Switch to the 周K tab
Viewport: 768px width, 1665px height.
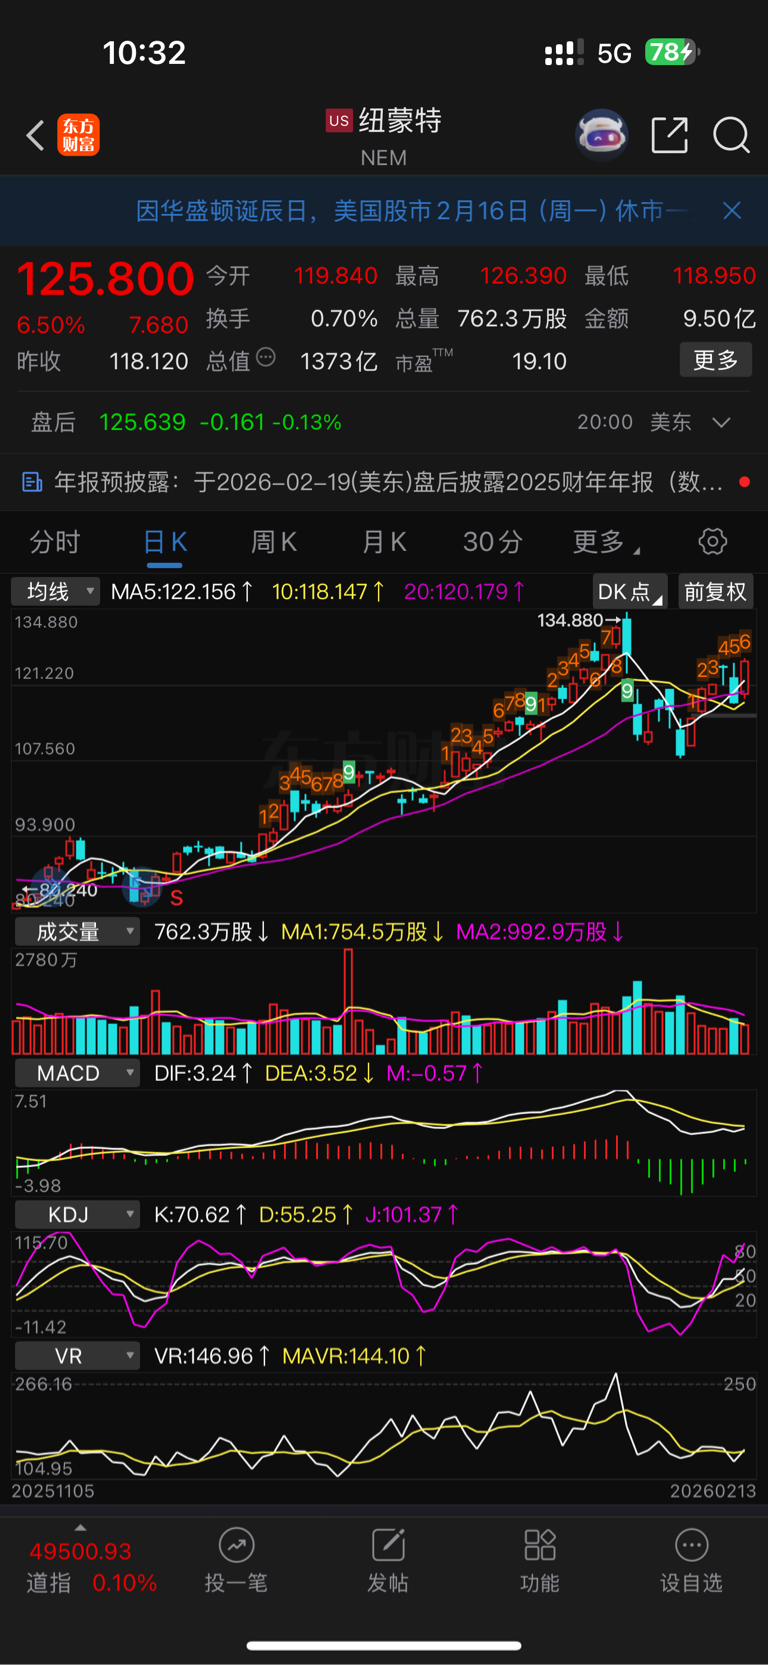pyautogui.click(x=274, y=542)
